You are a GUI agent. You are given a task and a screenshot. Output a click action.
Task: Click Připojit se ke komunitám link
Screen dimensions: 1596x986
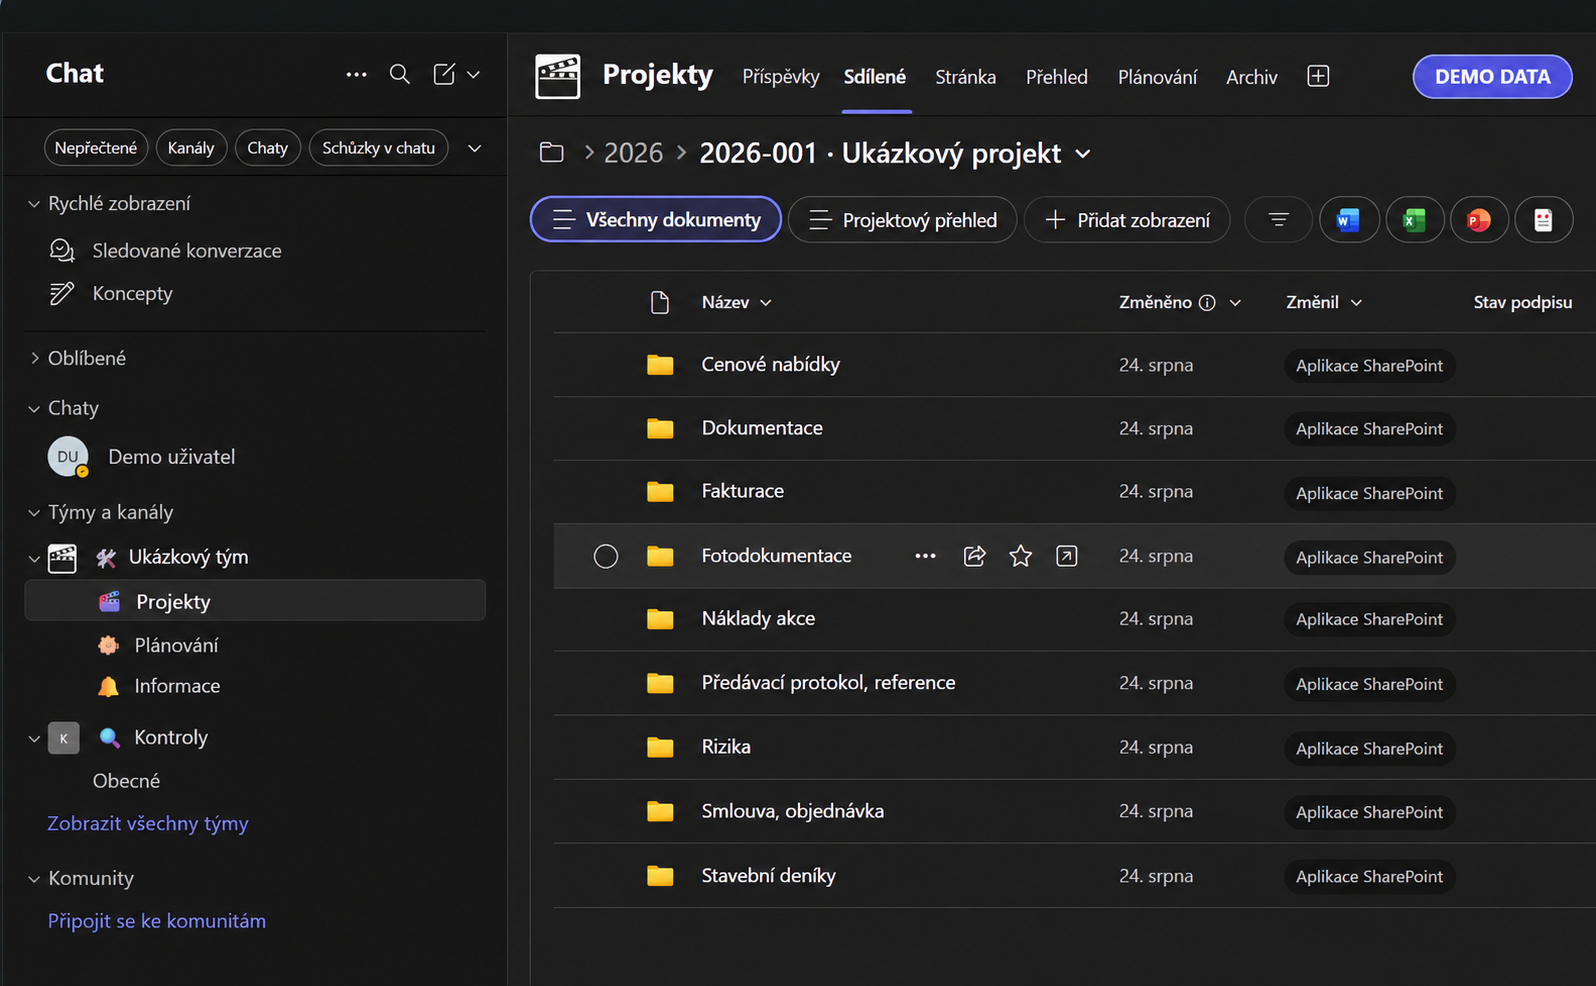click(x=157, y=921)
